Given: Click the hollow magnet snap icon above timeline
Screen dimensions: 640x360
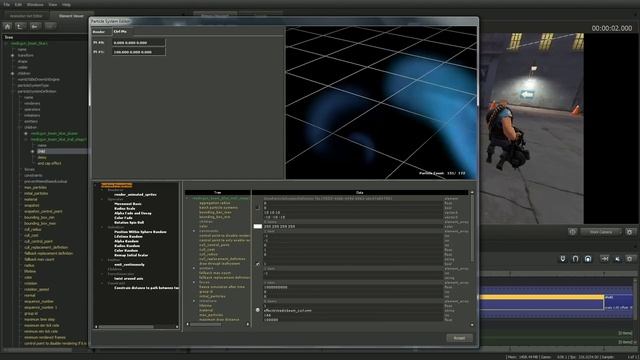Looking at the screenshot, I should tap(575, 259).
